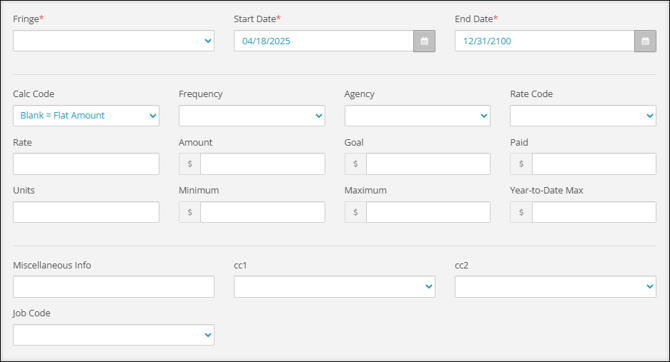Screen dimensions: 670x362
Task: Open the End Date calendar picker
Action: [x=645, y=41]
